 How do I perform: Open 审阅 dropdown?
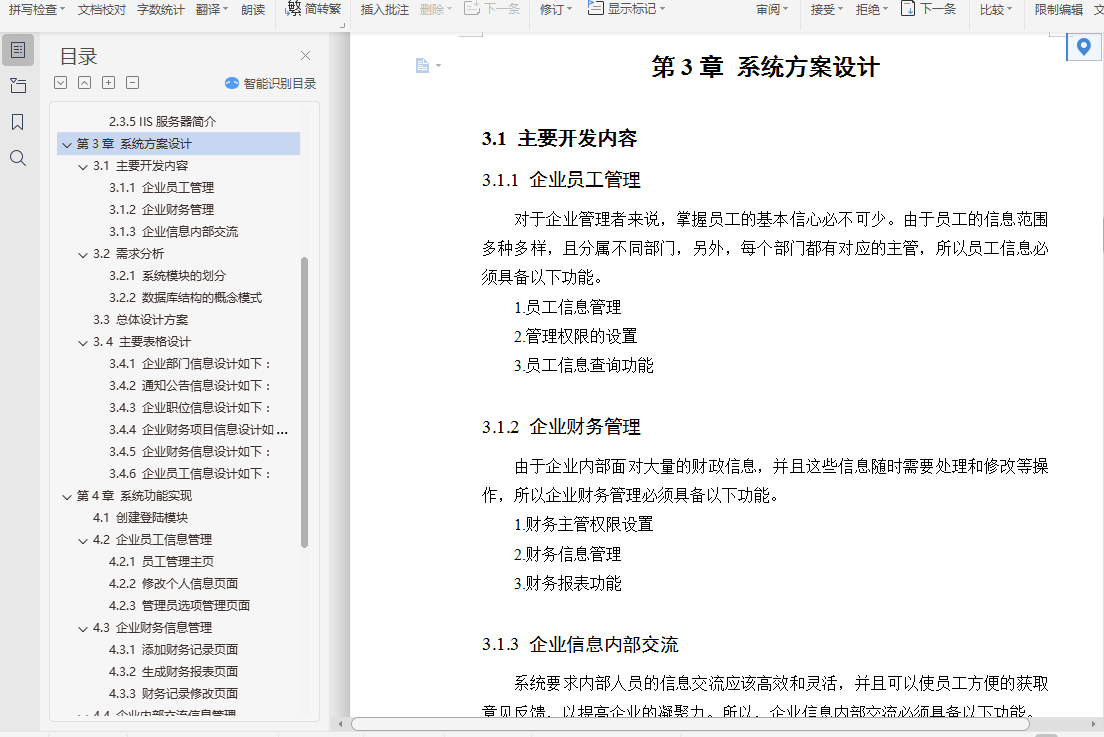pos(772,9)
